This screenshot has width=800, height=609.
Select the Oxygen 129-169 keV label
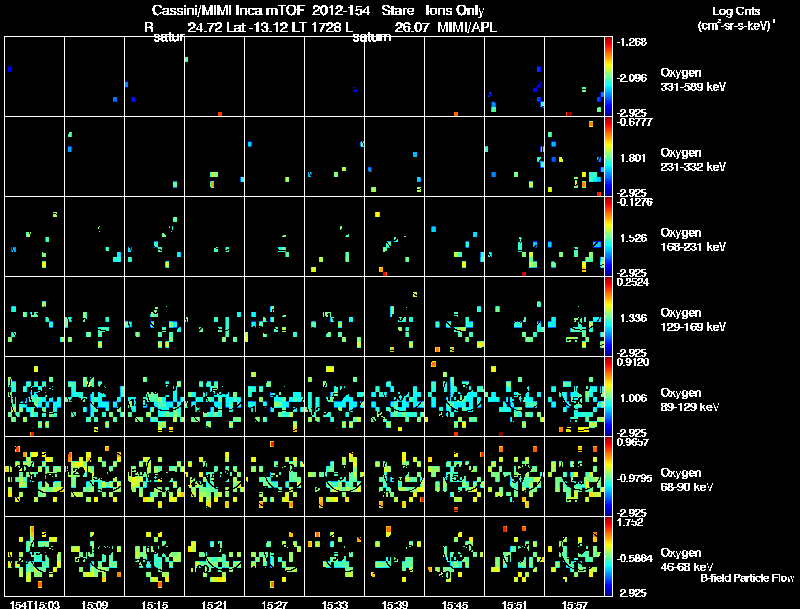(x=693, y=319)
